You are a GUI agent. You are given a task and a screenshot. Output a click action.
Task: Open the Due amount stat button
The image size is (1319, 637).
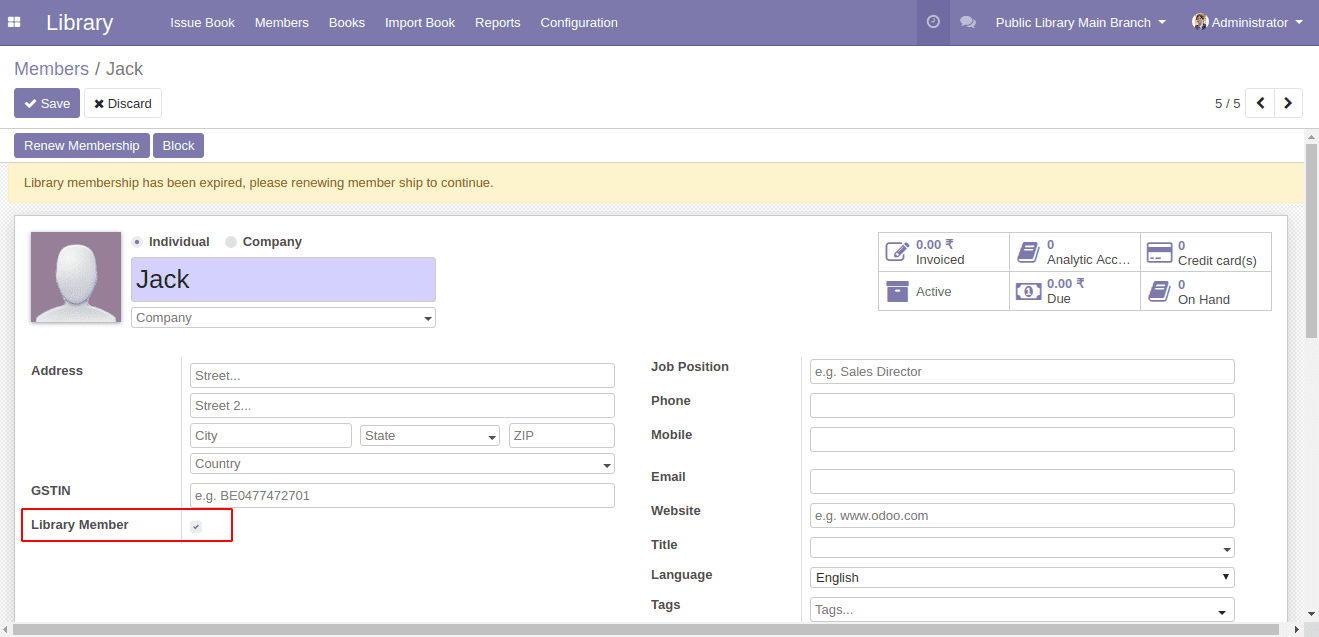tap(1075, 291)
